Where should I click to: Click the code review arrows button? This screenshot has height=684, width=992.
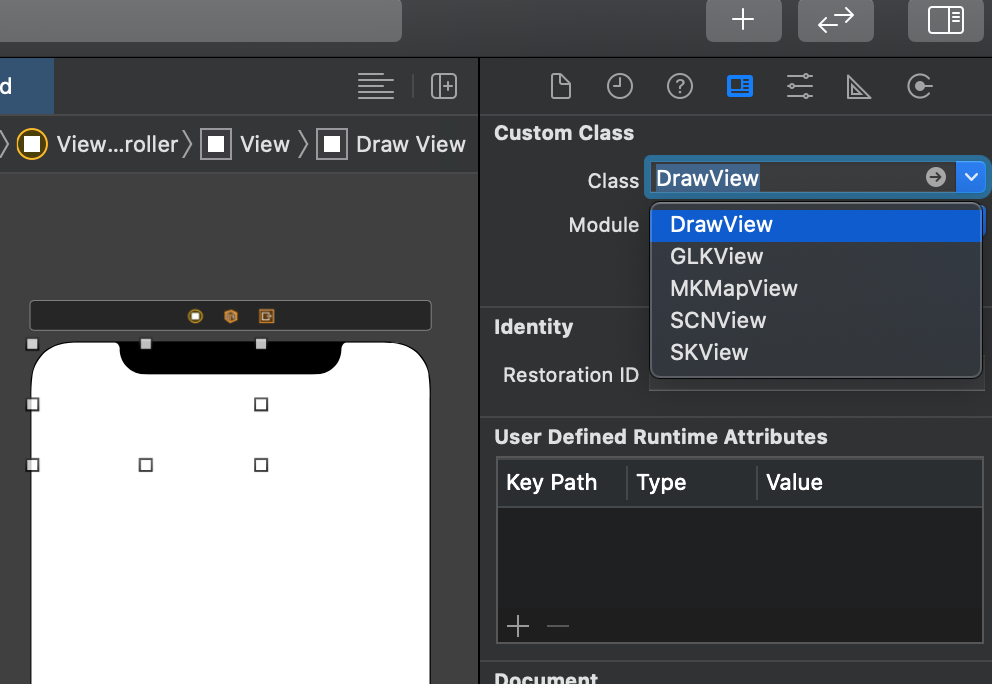(x=836, y=20)
